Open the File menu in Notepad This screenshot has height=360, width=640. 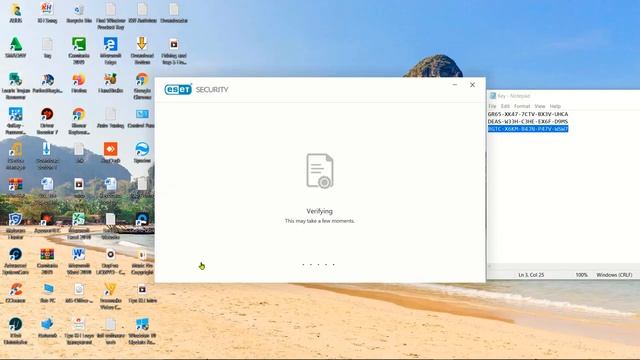492,106
